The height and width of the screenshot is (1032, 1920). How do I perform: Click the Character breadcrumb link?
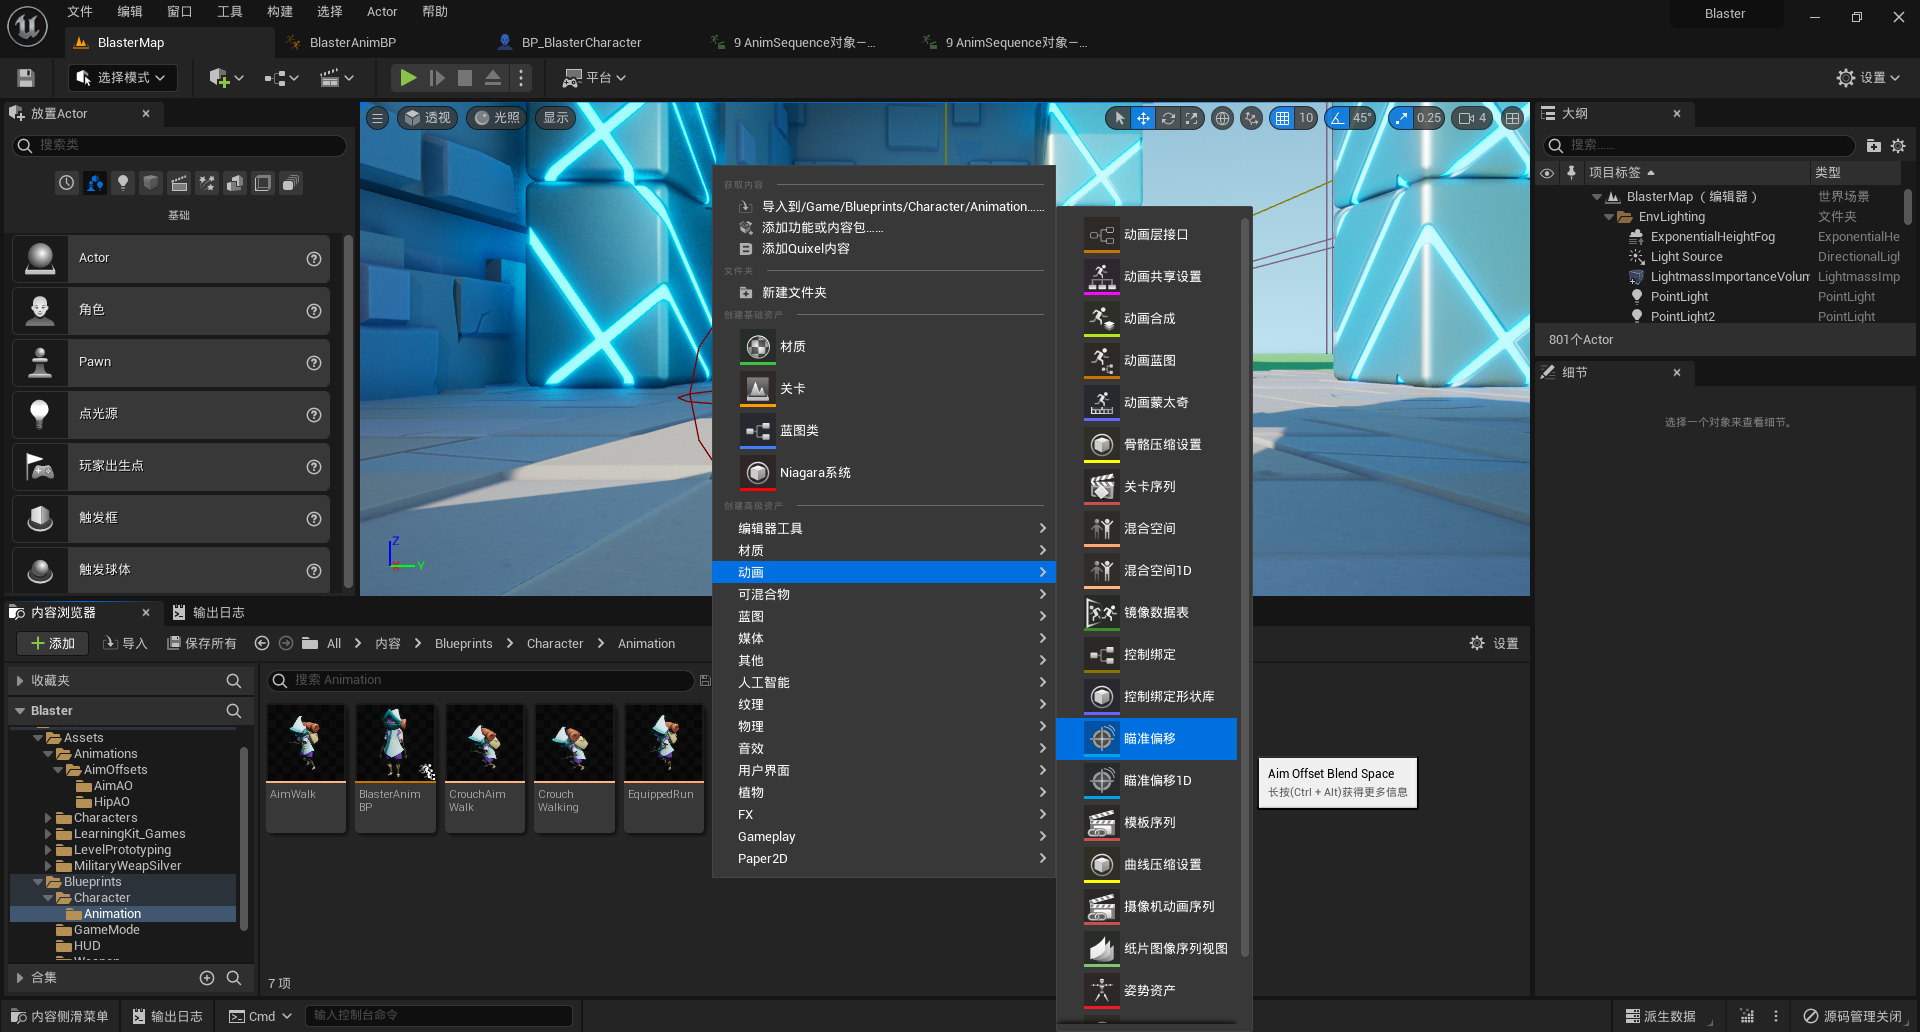[x=554, y=643]
